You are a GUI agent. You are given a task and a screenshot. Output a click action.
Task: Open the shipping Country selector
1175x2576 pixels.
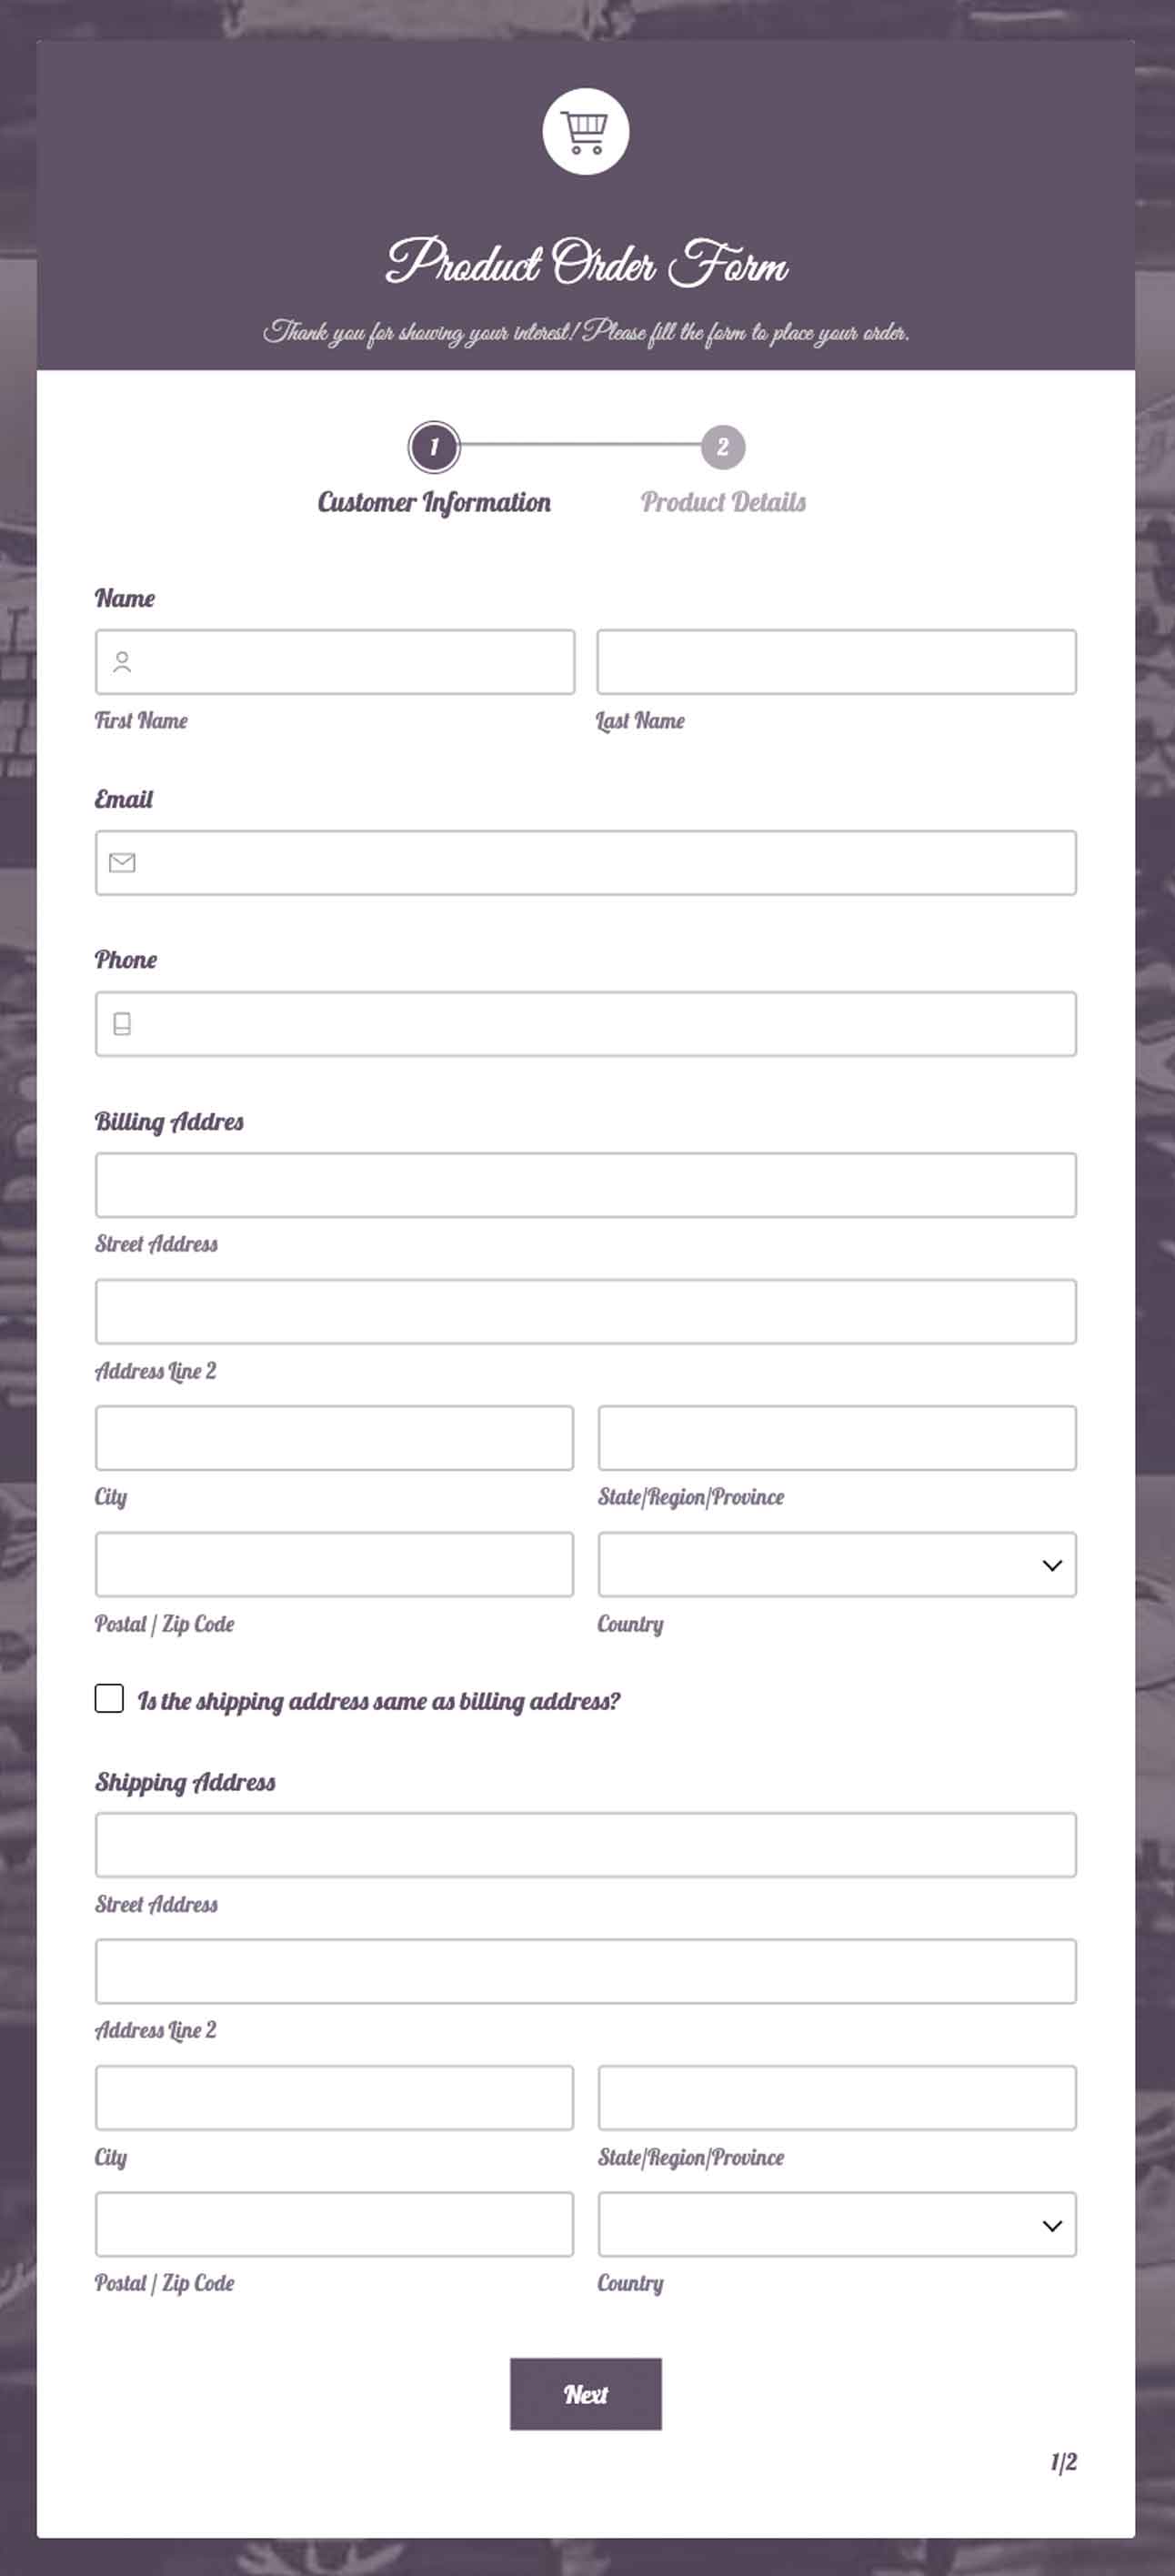click(x=835, y=2225)
